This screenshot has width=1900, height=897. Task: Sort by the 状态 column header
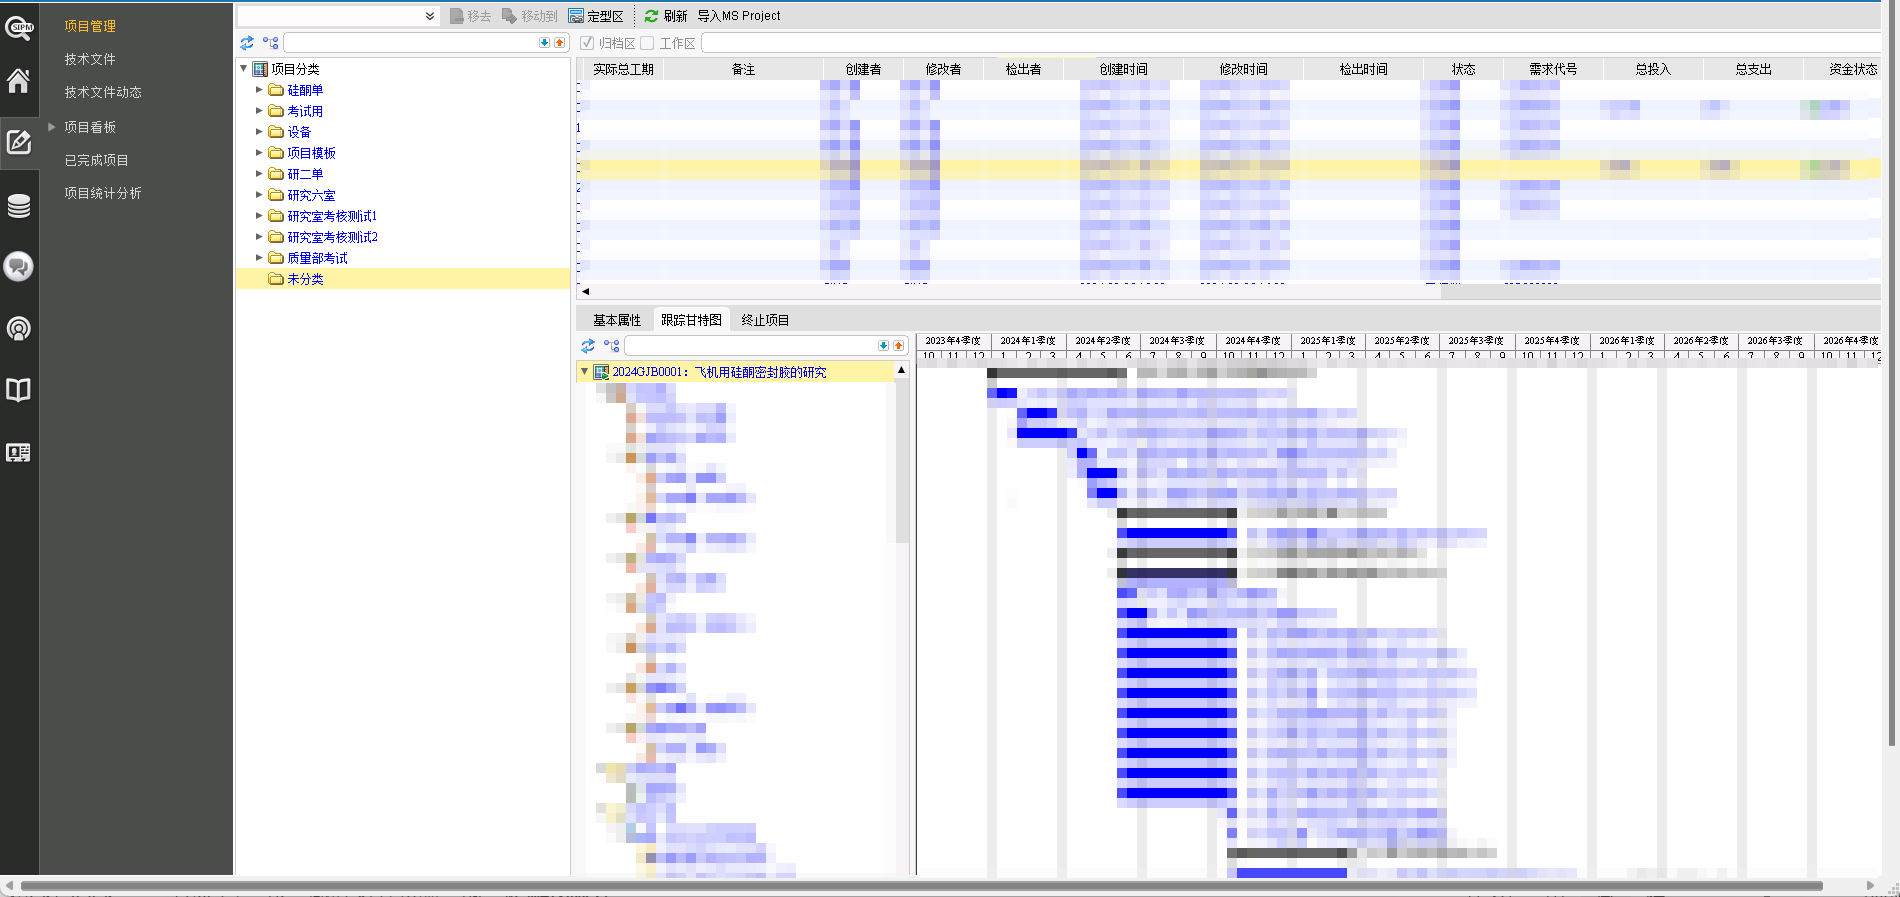1463,69
